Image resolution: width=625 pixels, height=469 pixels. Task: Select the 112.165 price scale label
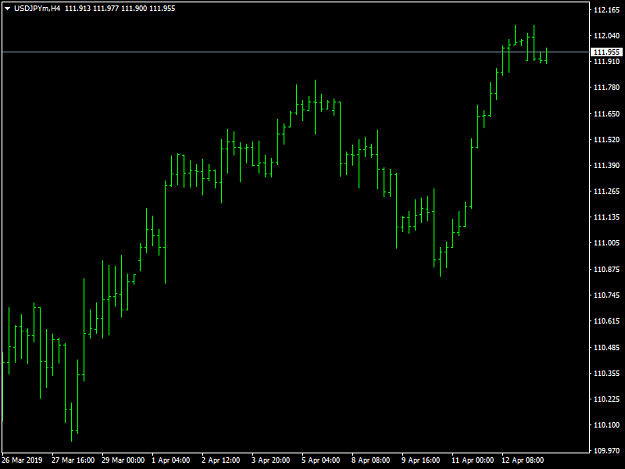tap(607, 10)
